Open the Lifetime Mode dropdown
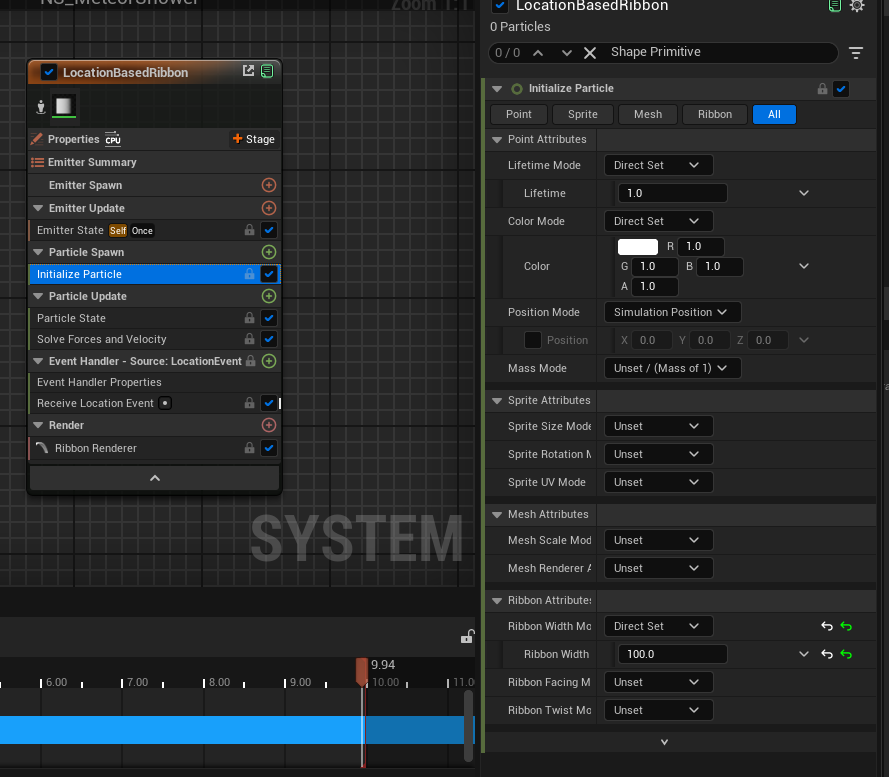 click(x=658, y=165)
